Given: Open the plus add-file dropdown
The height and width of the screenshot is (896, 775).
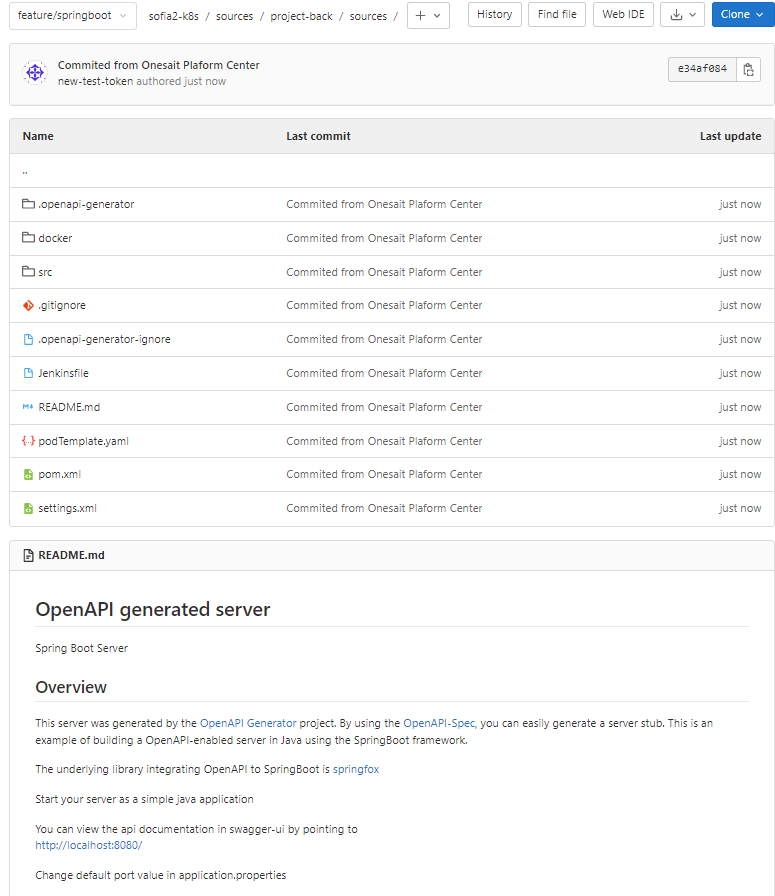Looking at the screenshot, I should tap(428, 15).
